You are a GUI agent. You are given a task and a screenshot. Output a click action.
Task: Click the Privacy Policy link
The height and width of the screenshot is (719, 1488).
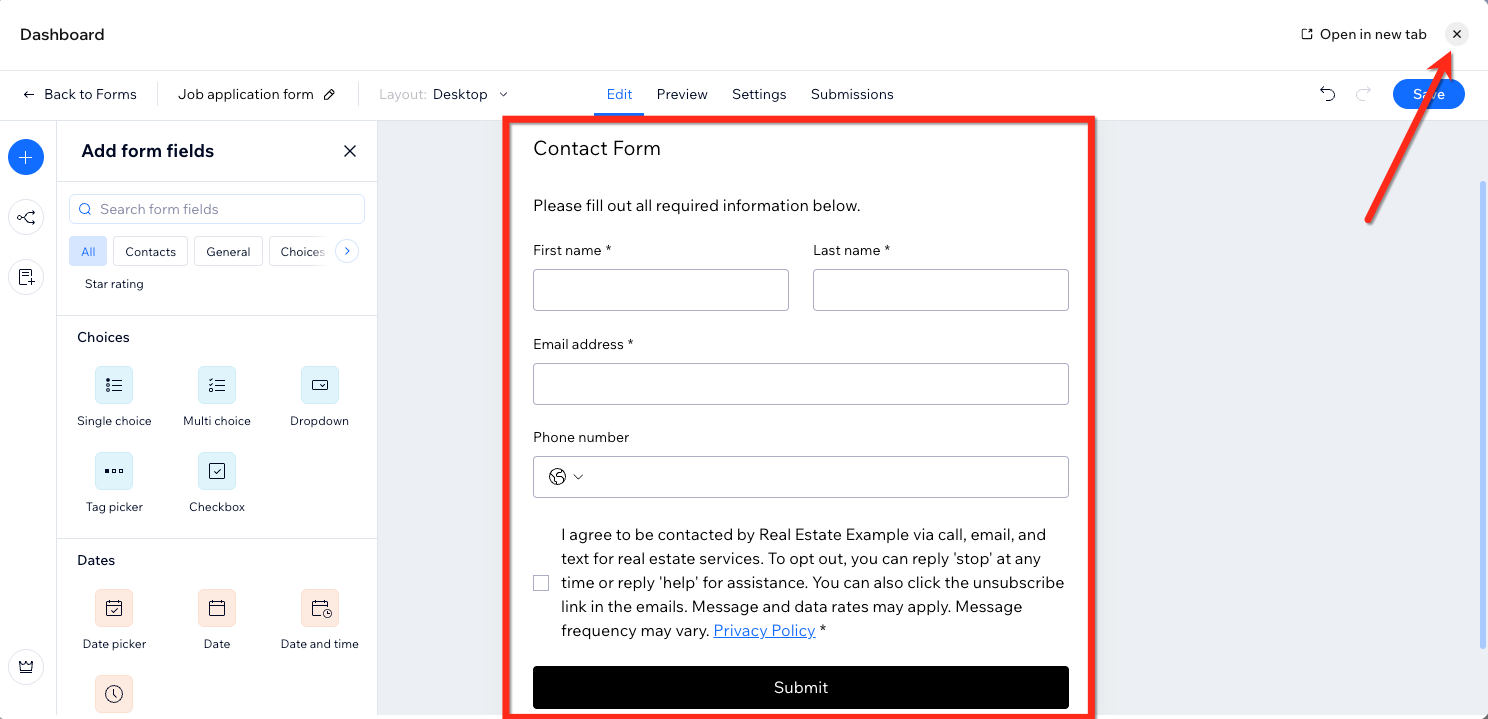pos(764,631)
